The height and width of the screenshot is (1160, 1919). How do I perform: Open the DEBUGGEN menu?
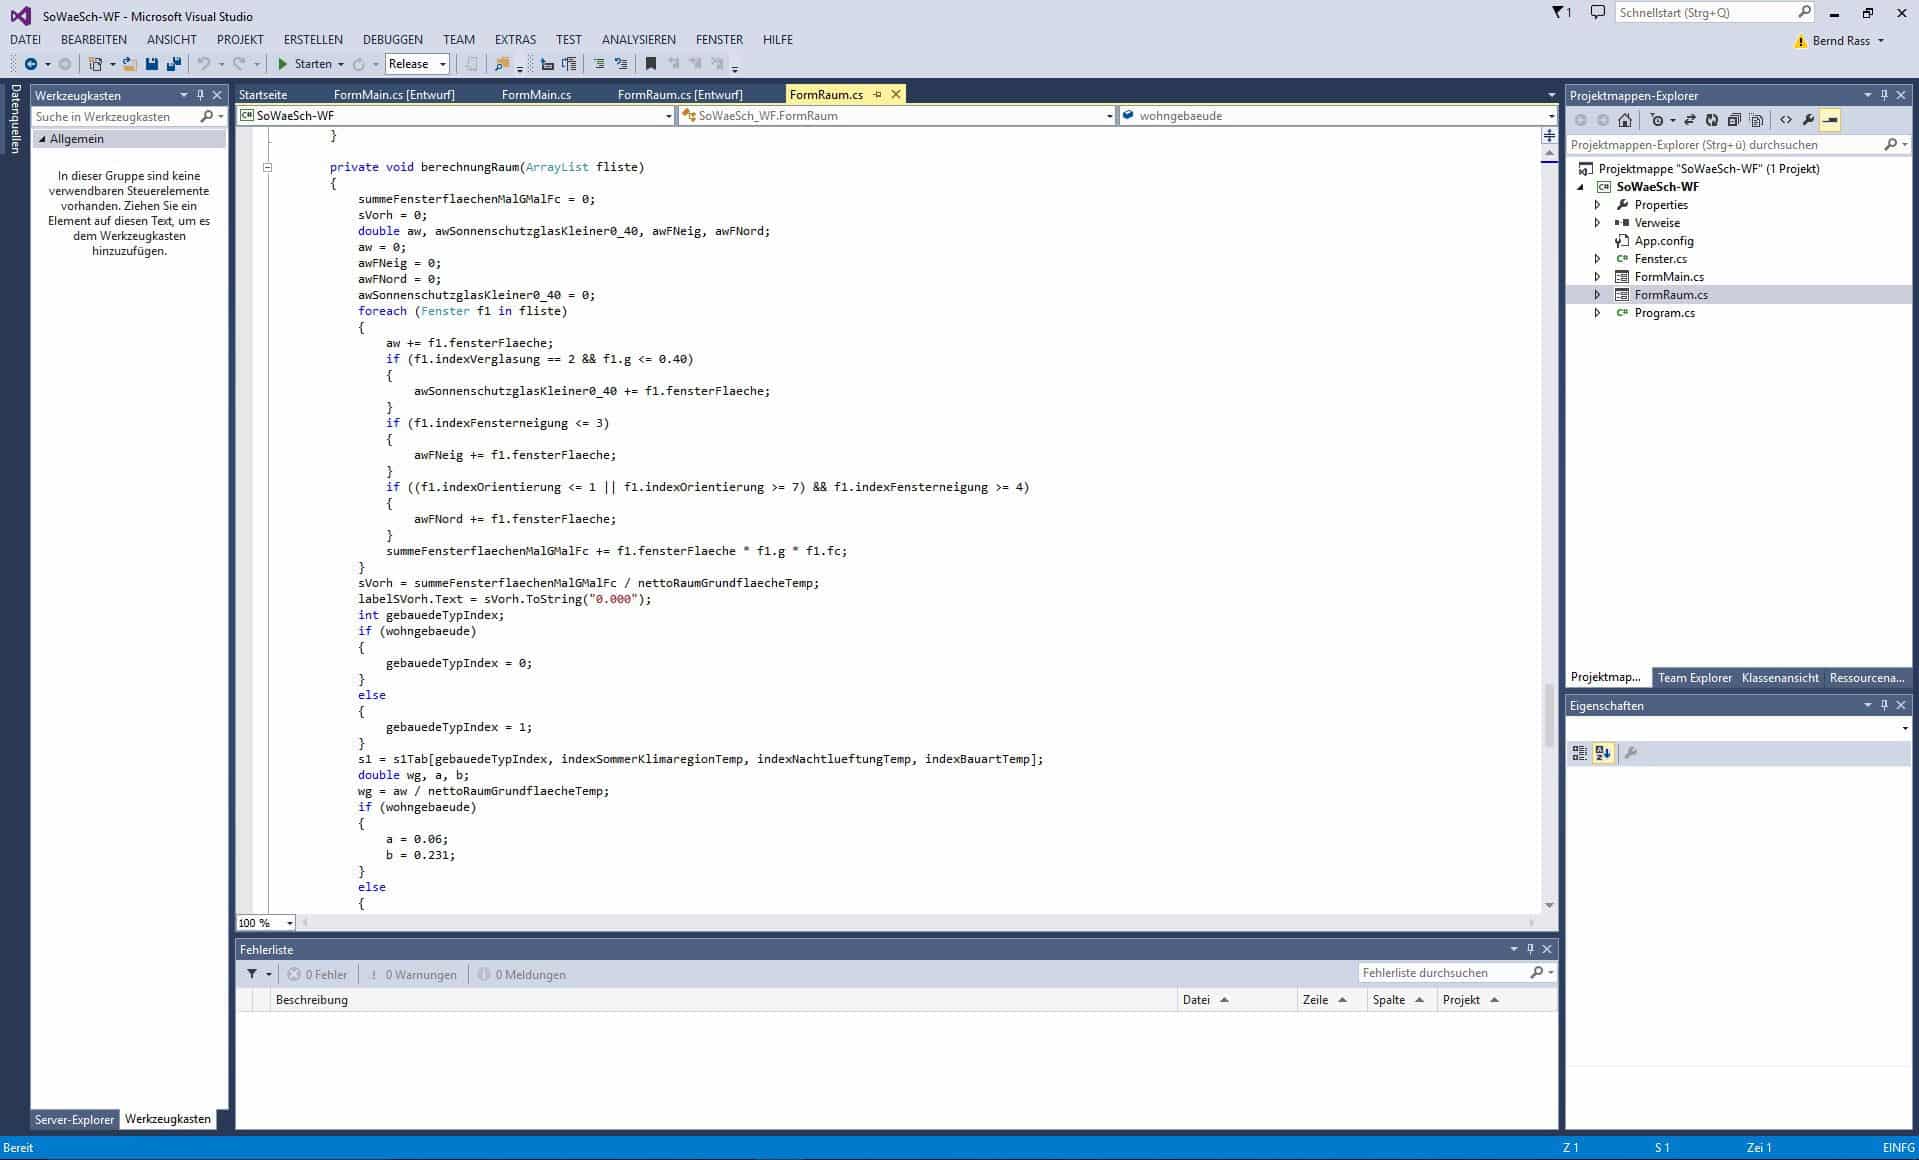(393, 40)
